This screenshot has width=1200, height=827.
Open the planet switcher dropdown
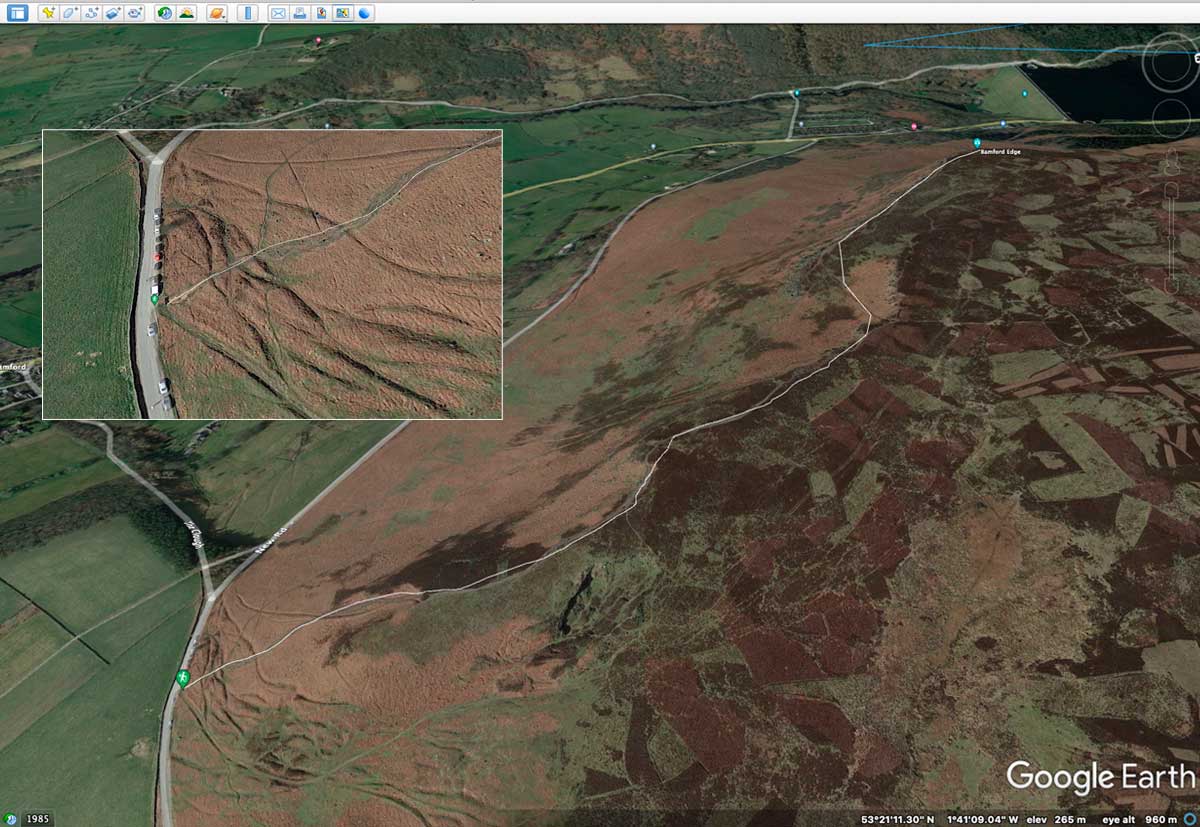217,13
